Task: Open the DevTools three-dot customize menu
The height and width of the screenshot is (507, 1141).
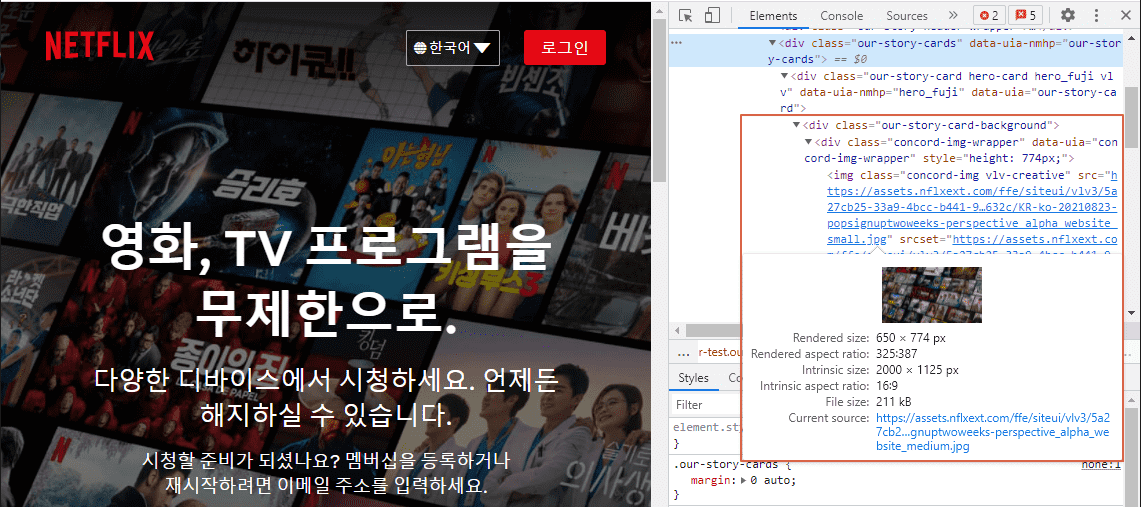Action: [x=1096, y=15]
